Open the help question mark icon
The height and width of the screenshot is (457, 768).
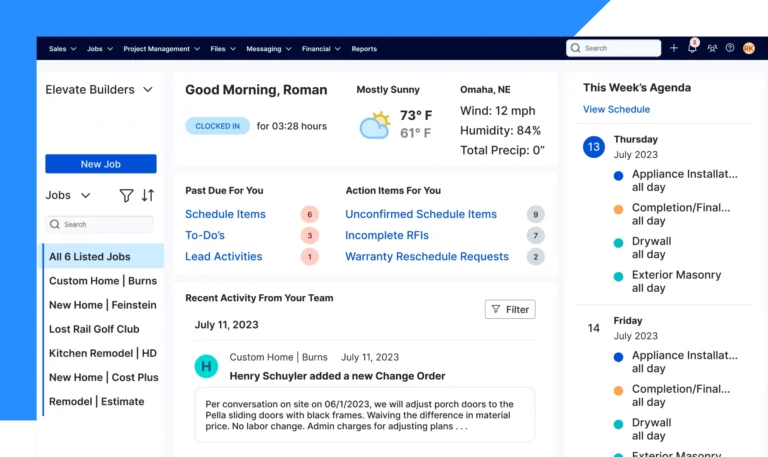coord(730,48)
